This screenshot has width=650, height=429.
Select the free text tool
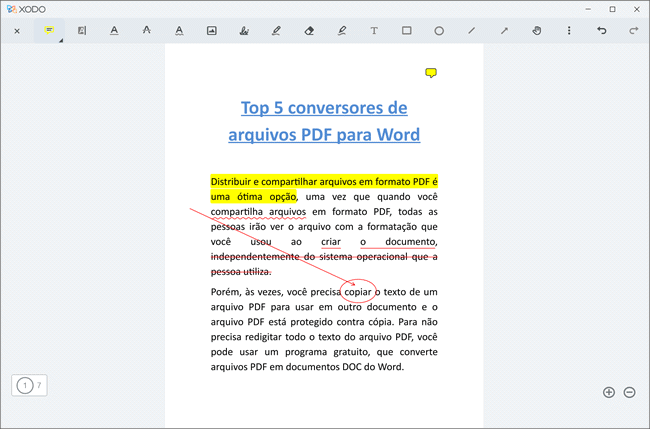point(374,31)
